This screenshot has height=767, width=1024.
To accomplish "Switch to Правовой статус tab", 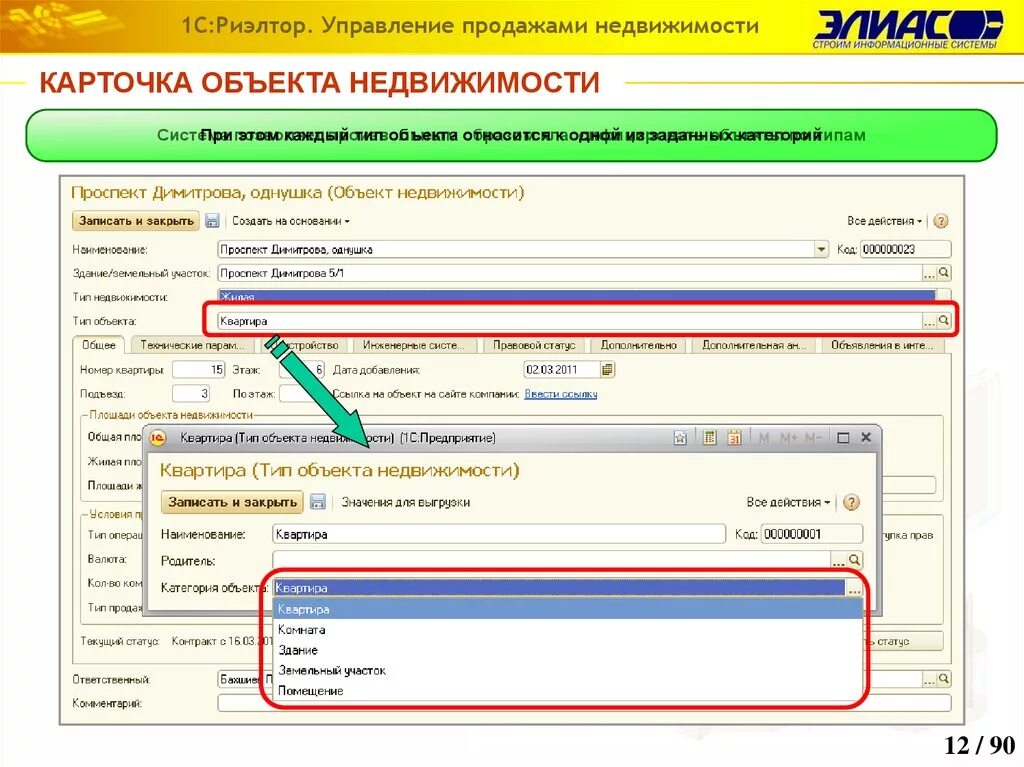I will (534, 345).
